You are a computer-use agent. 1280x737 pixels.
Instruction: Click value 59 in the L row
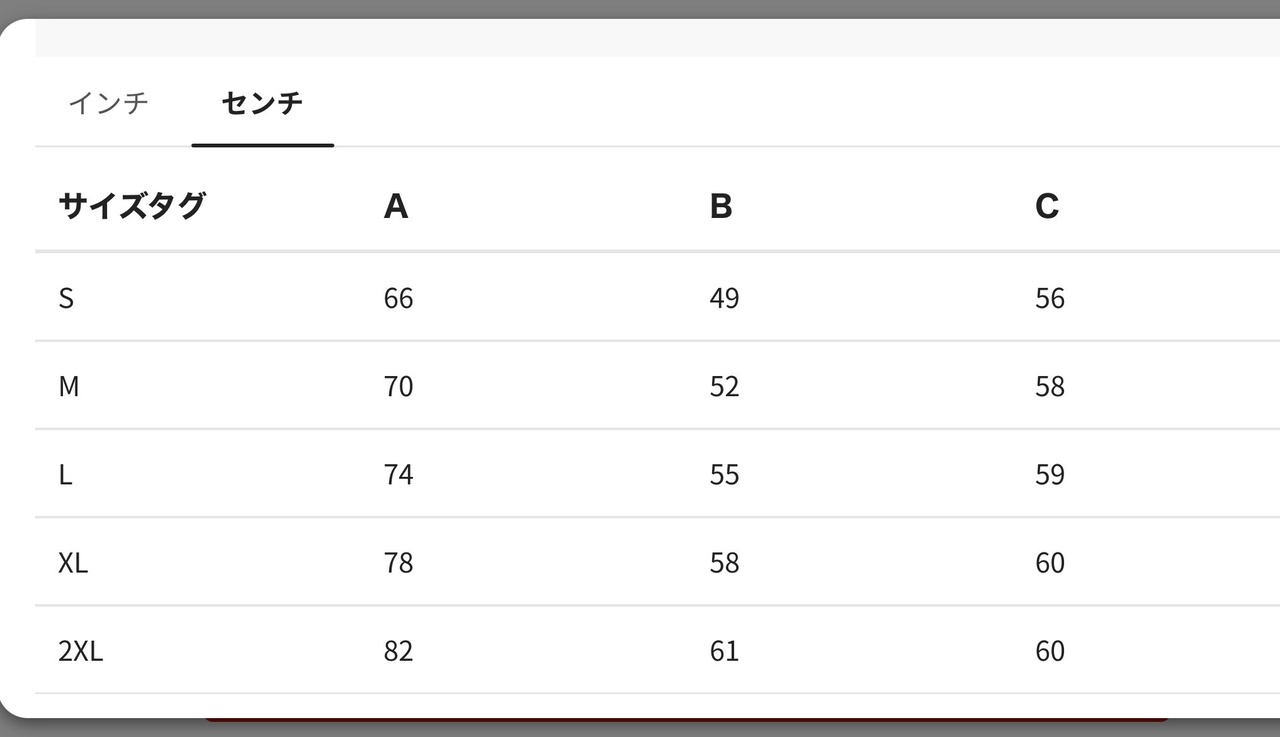[1050, 474]
